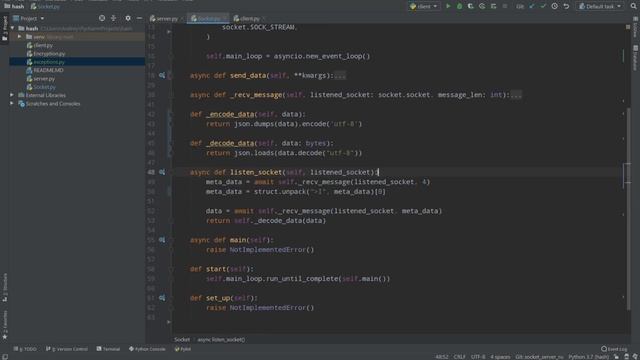Click the Database side tool tab

636,57
